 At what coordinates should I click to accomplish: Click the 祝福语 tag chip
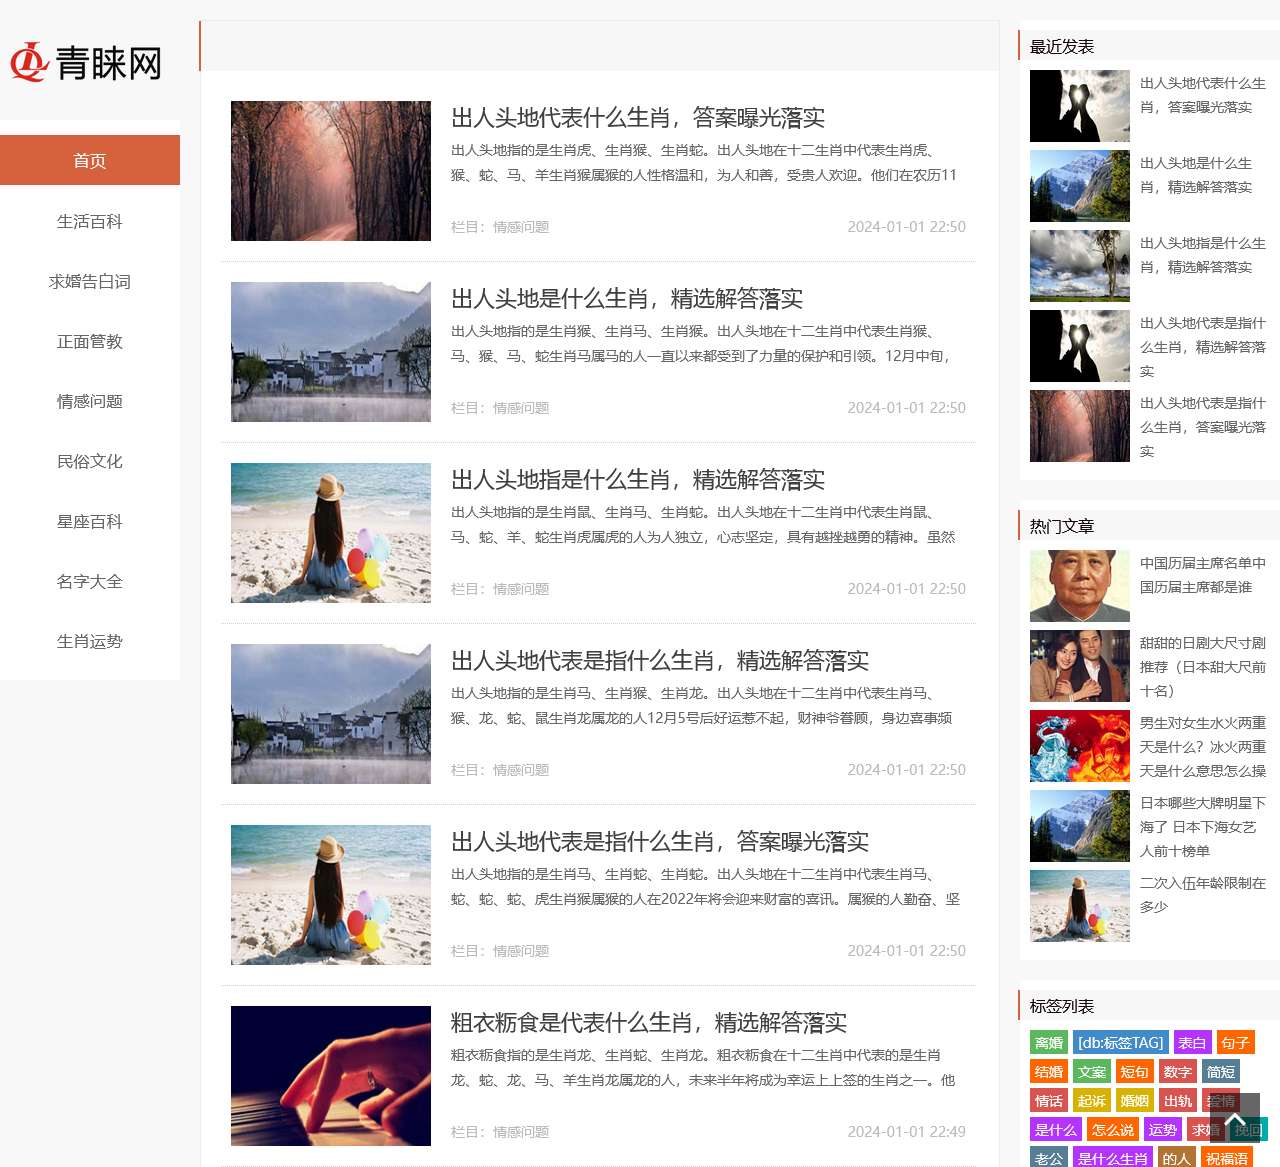pos(1226,1160)
